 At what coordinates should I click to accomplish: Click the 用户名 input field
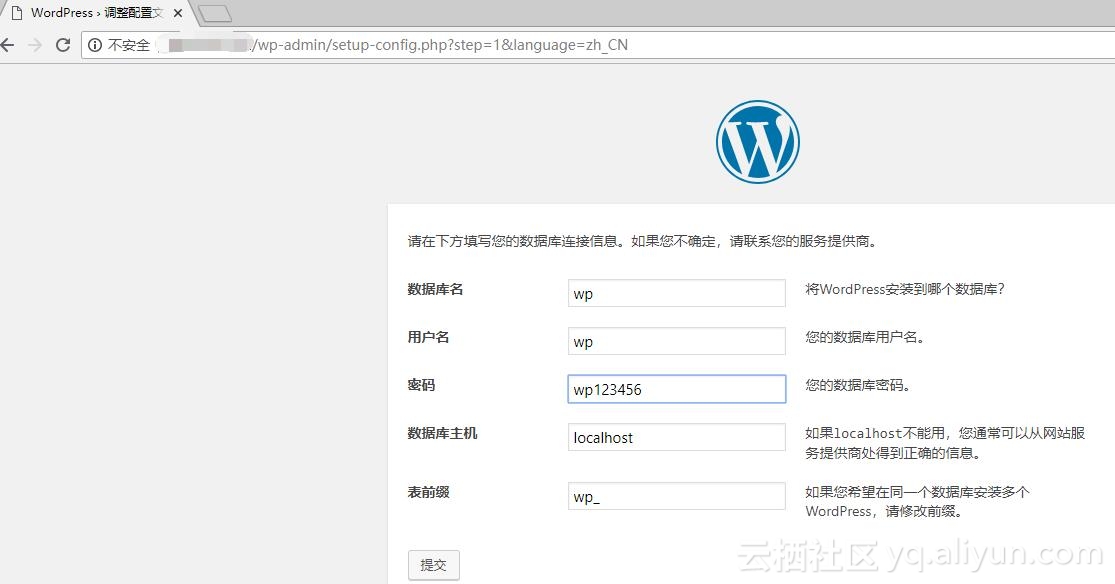[x=676, y=341]
